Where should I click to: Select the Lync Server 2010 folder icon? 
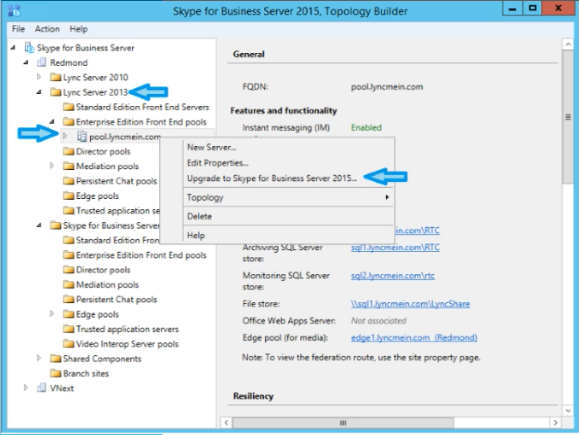(55, 77)
